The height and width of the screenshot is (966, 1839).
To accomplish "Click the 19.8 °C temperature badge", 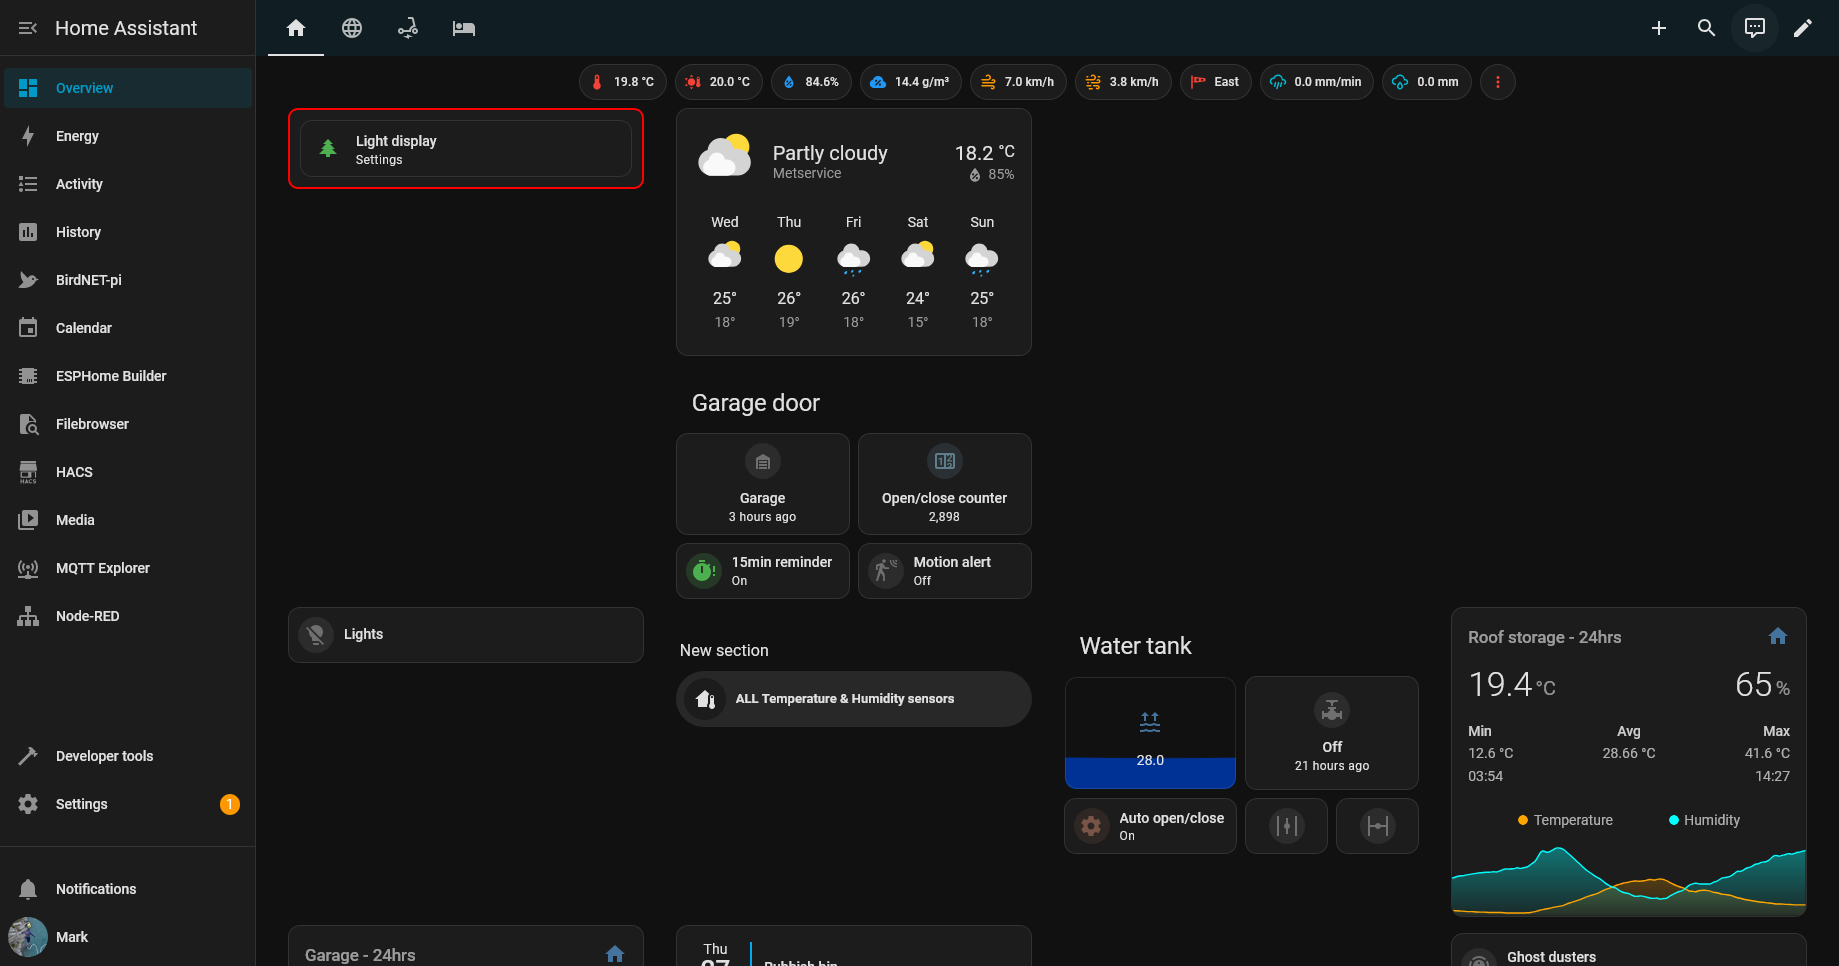I will point(623,82).
